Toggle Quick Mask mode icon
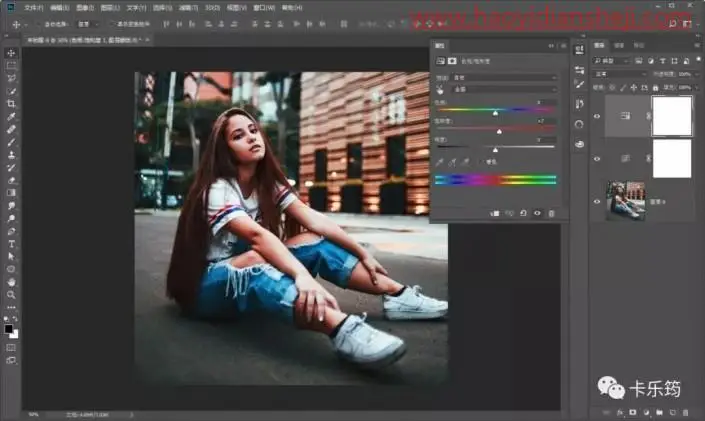Image resolution: width=705 pixels, height=421 pixels. pos(11,348)
